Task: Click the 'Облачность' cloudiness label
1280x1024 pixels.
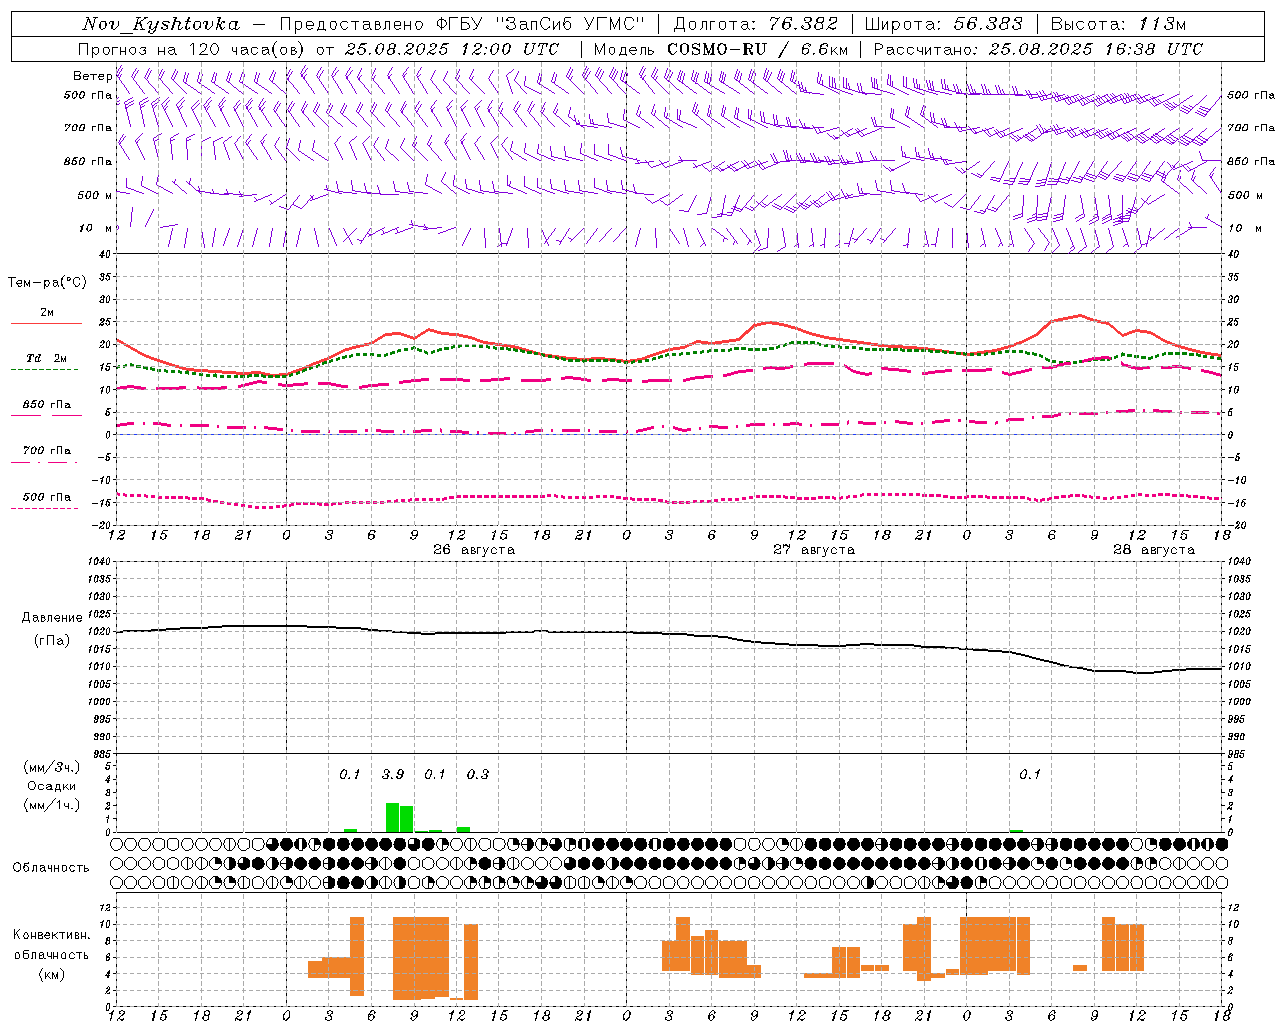Action: [51, 868]
